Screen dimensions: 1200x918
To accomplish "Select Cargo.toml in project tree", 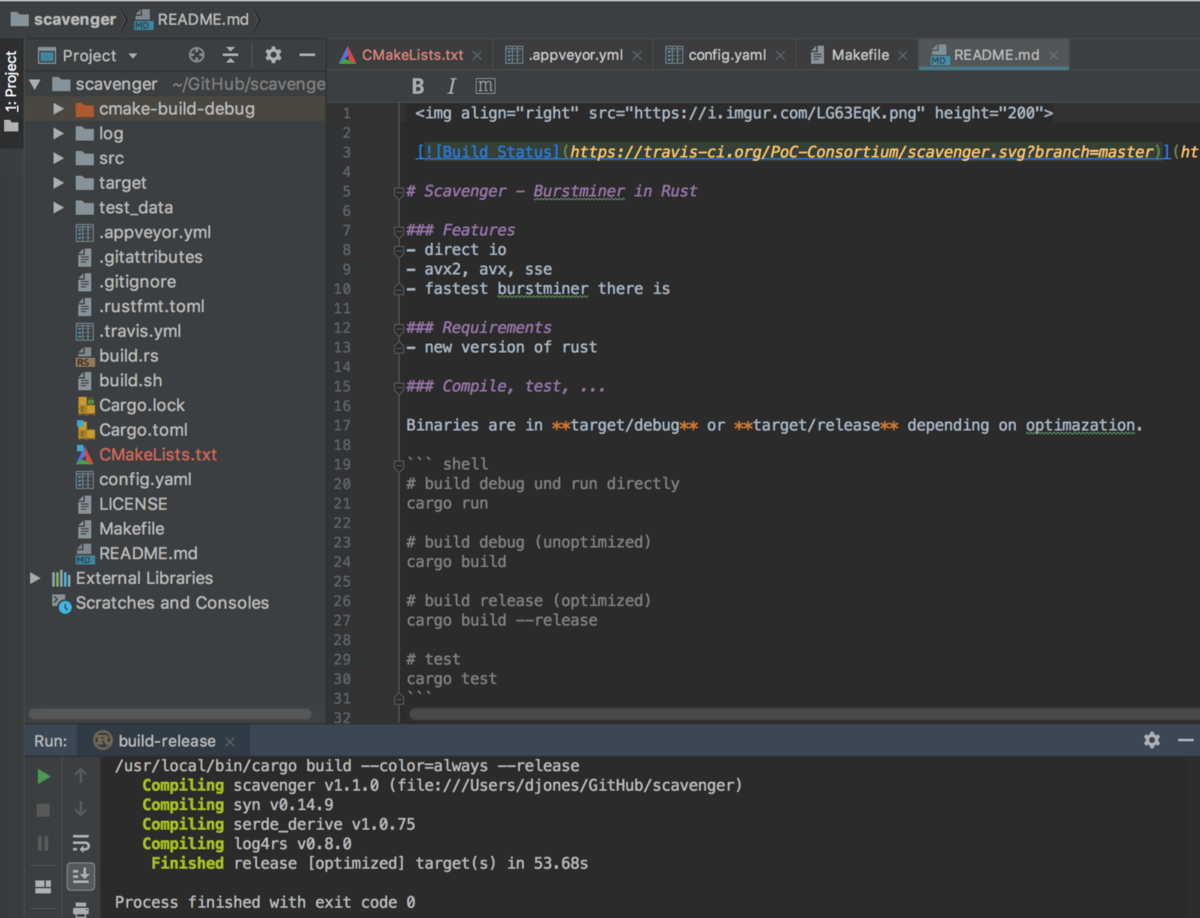I will point(143,430).
